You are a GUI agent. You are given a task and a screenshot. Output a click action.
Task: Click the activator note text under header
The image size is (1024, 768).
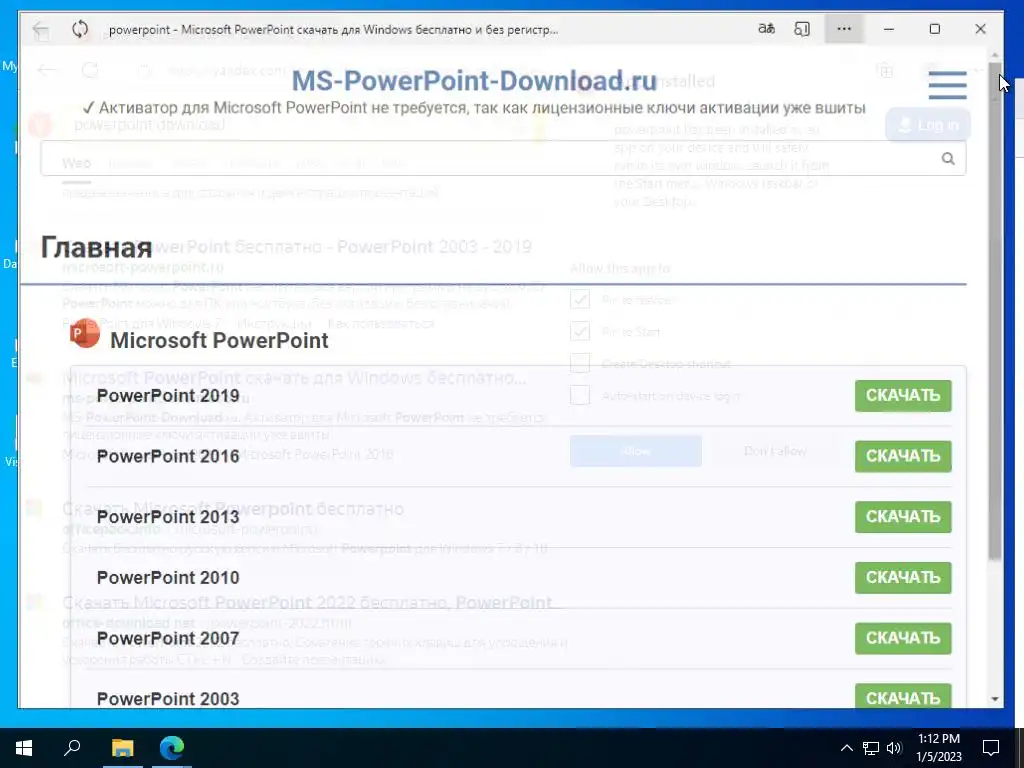474,108
